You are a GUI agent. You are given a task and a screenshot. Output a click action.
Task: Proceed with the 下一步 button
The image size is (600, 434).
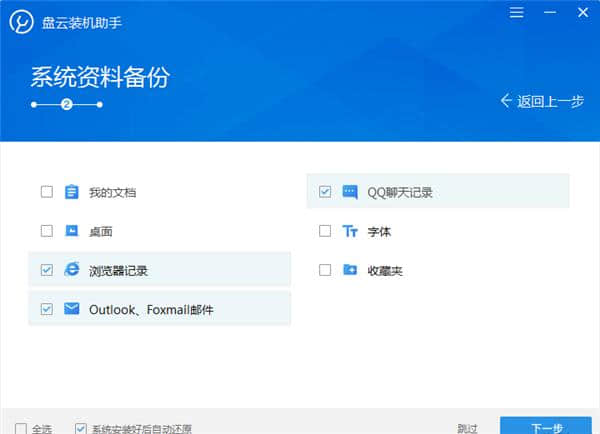click(x=546, y=426)
